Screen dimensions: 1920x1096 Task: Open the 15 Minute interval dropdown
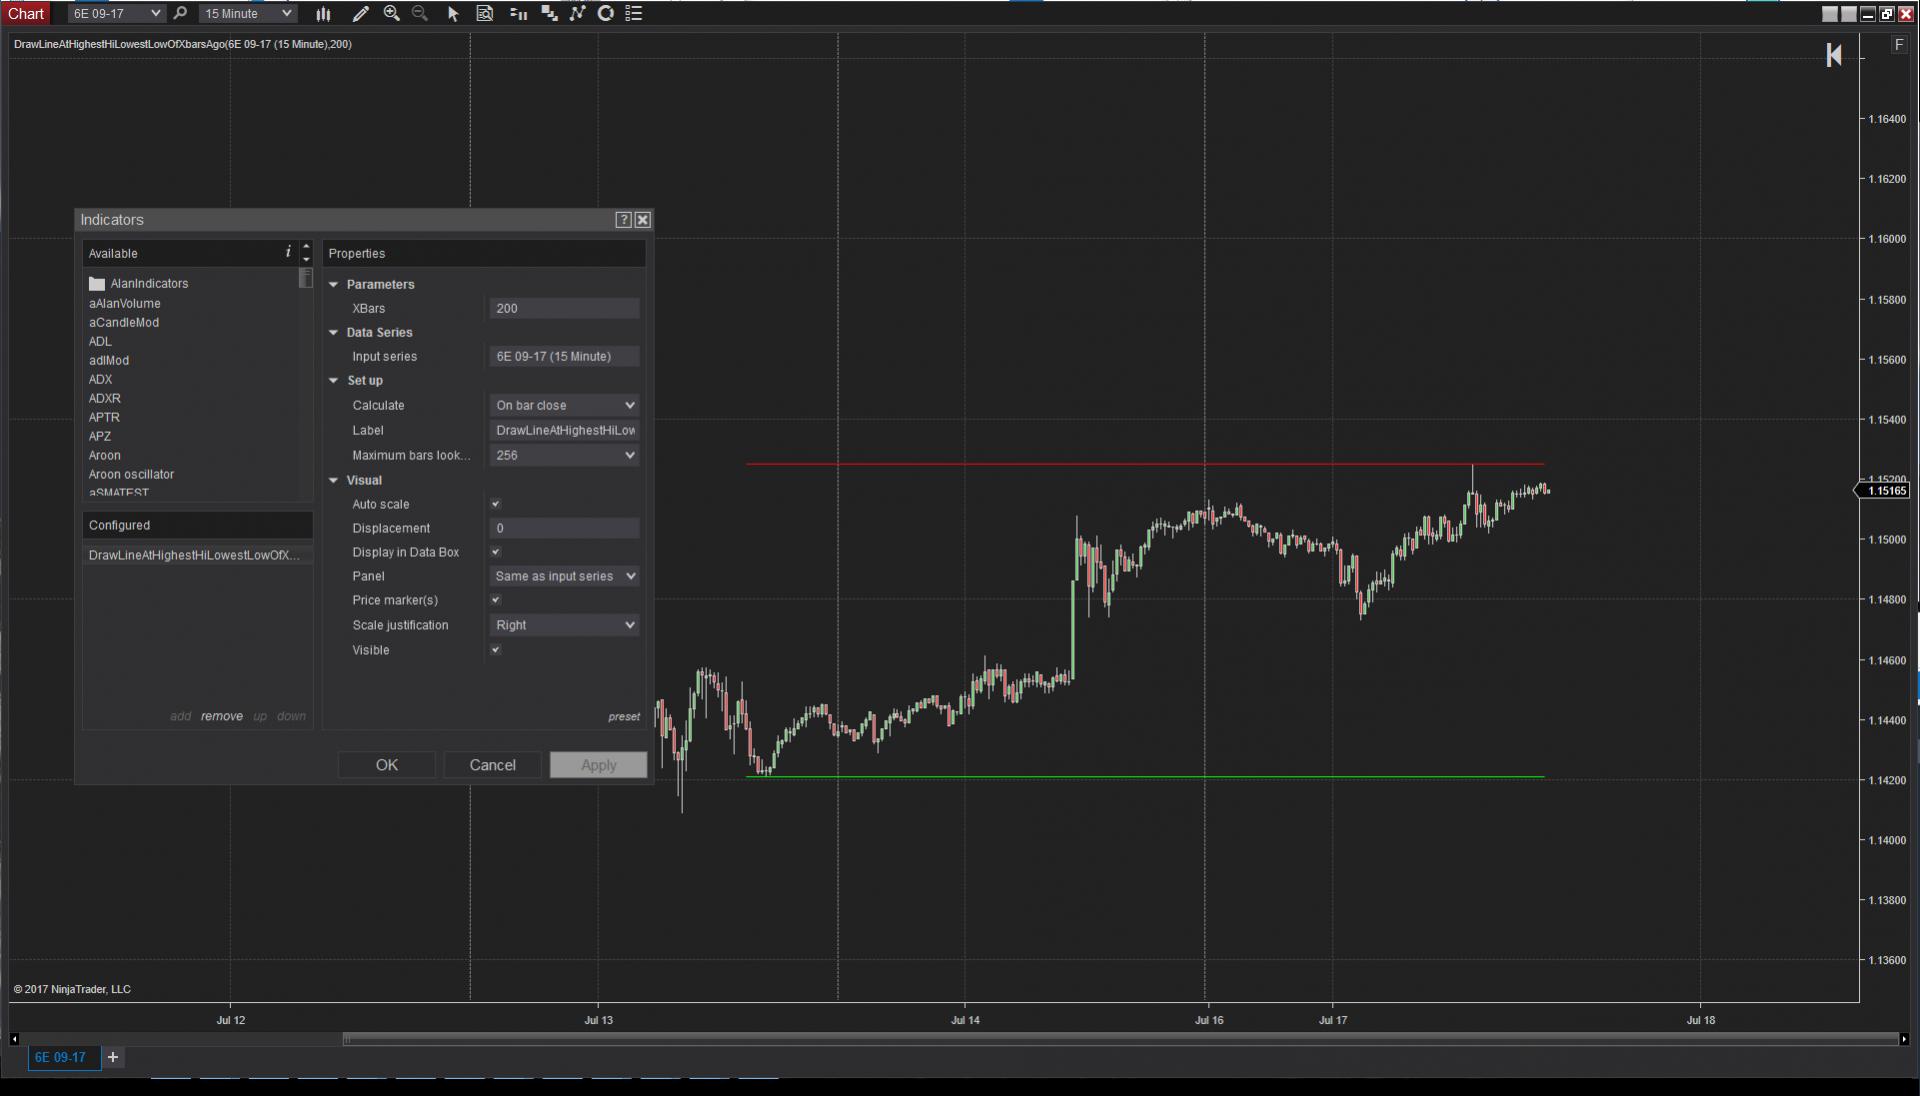click(x=248, y=14)
